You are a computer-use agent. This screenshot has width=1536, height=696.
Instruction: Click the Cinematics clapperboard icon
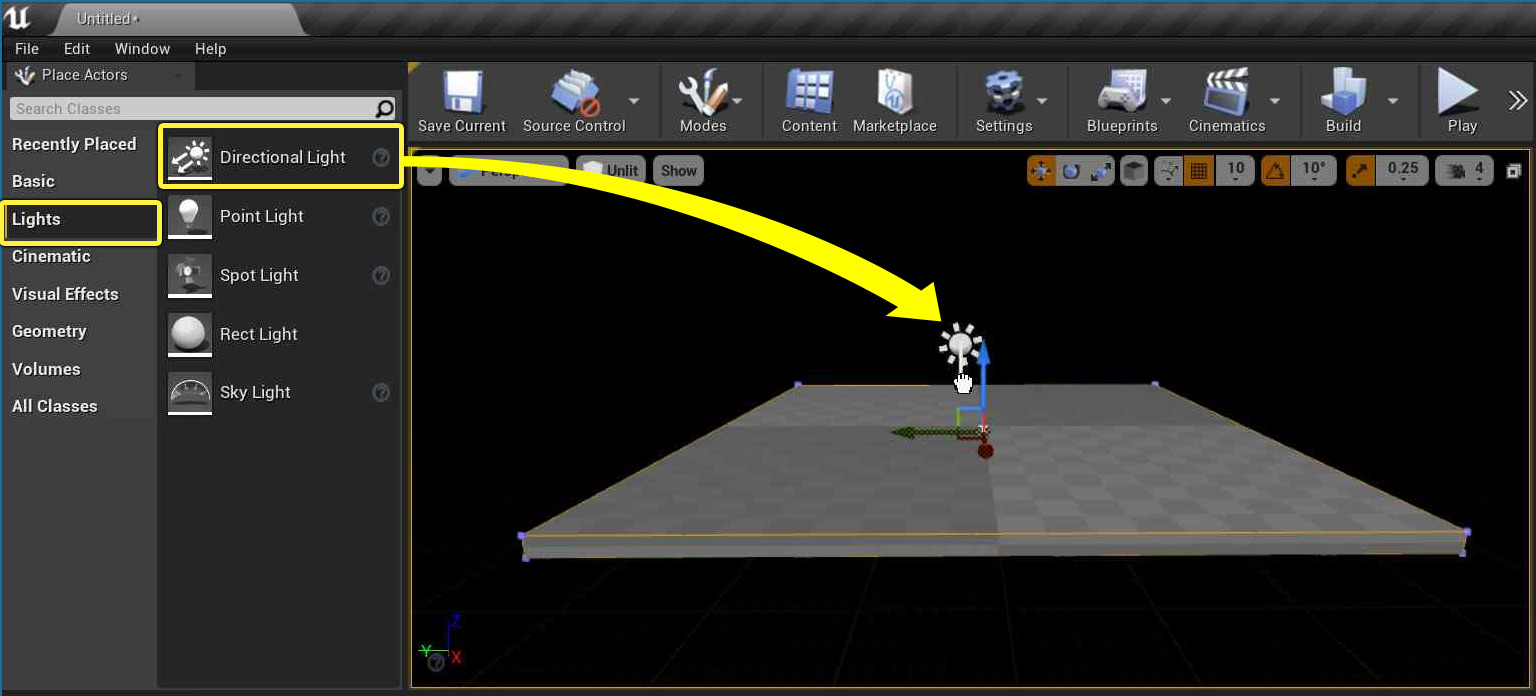(x=1226, y=93)
